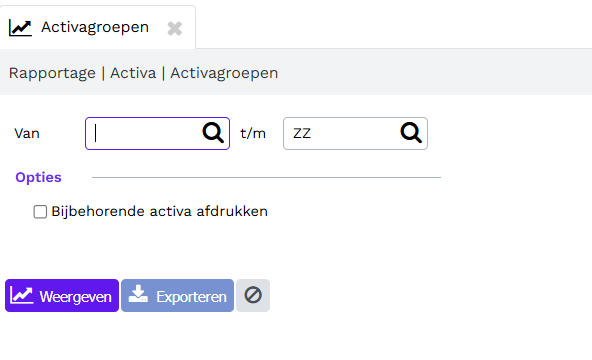Click the t/m label between fields
The height and width of the screenshot is (360, 592).
tap(253, 134)
